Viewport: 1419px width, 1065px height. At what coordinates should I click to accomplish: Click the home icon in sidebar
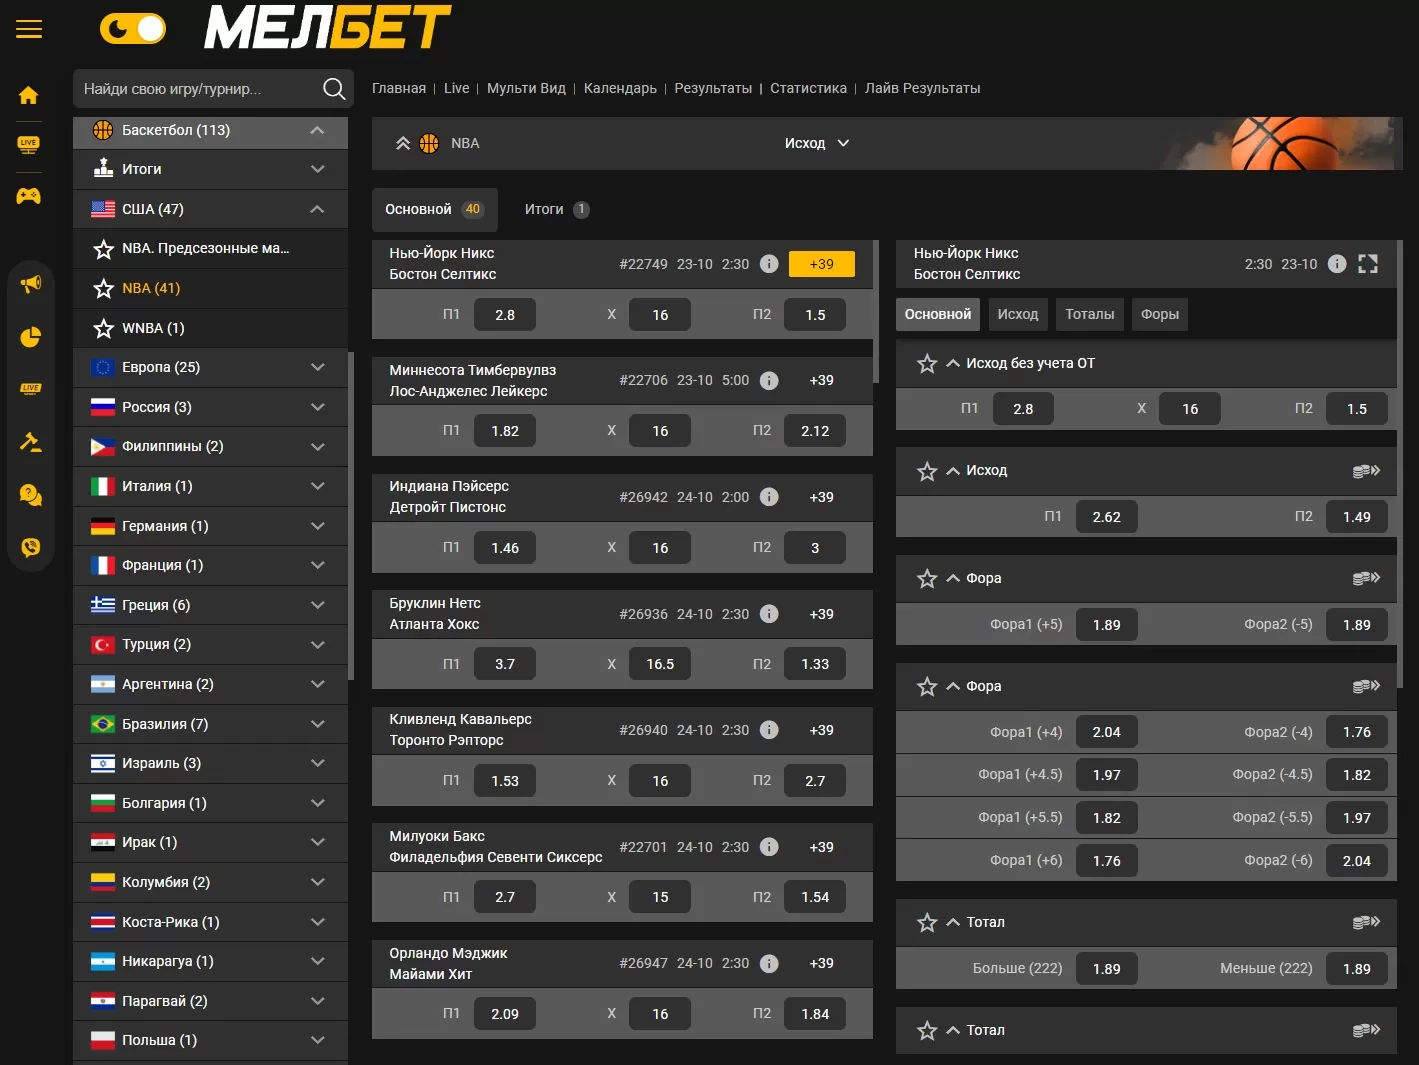(x=29, y=95)
